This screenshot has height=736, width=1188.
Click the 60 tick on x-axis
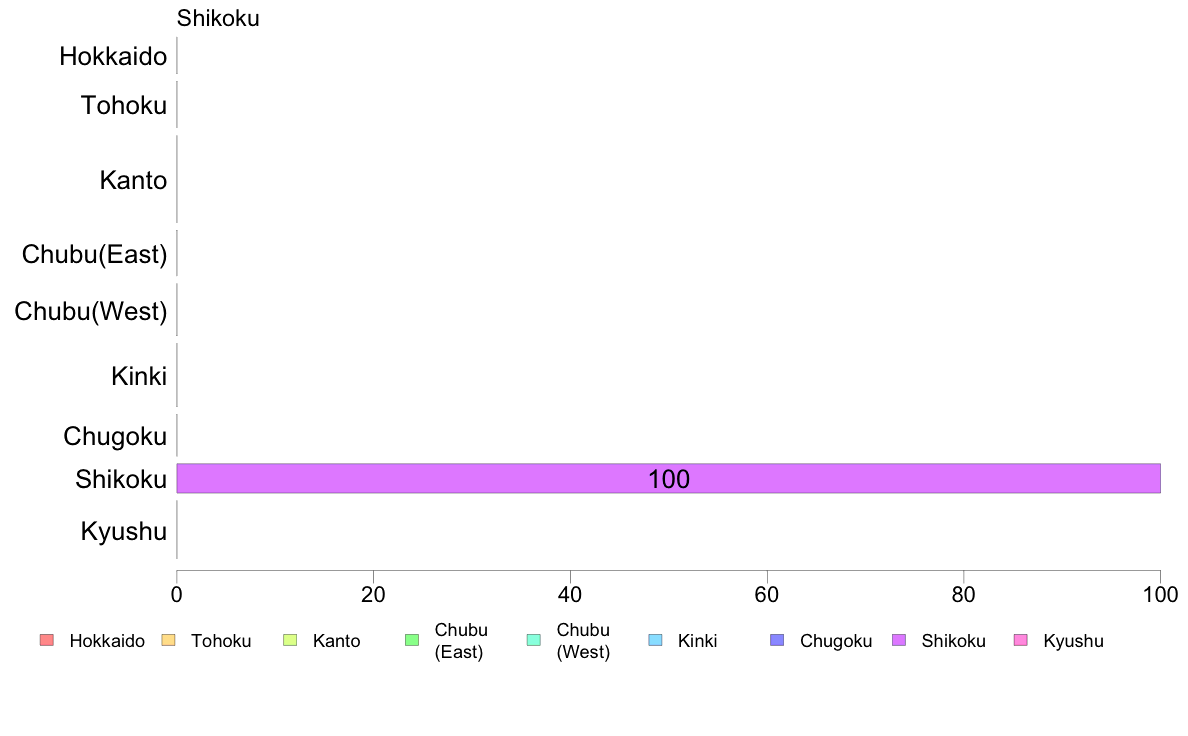coord(767,595)
